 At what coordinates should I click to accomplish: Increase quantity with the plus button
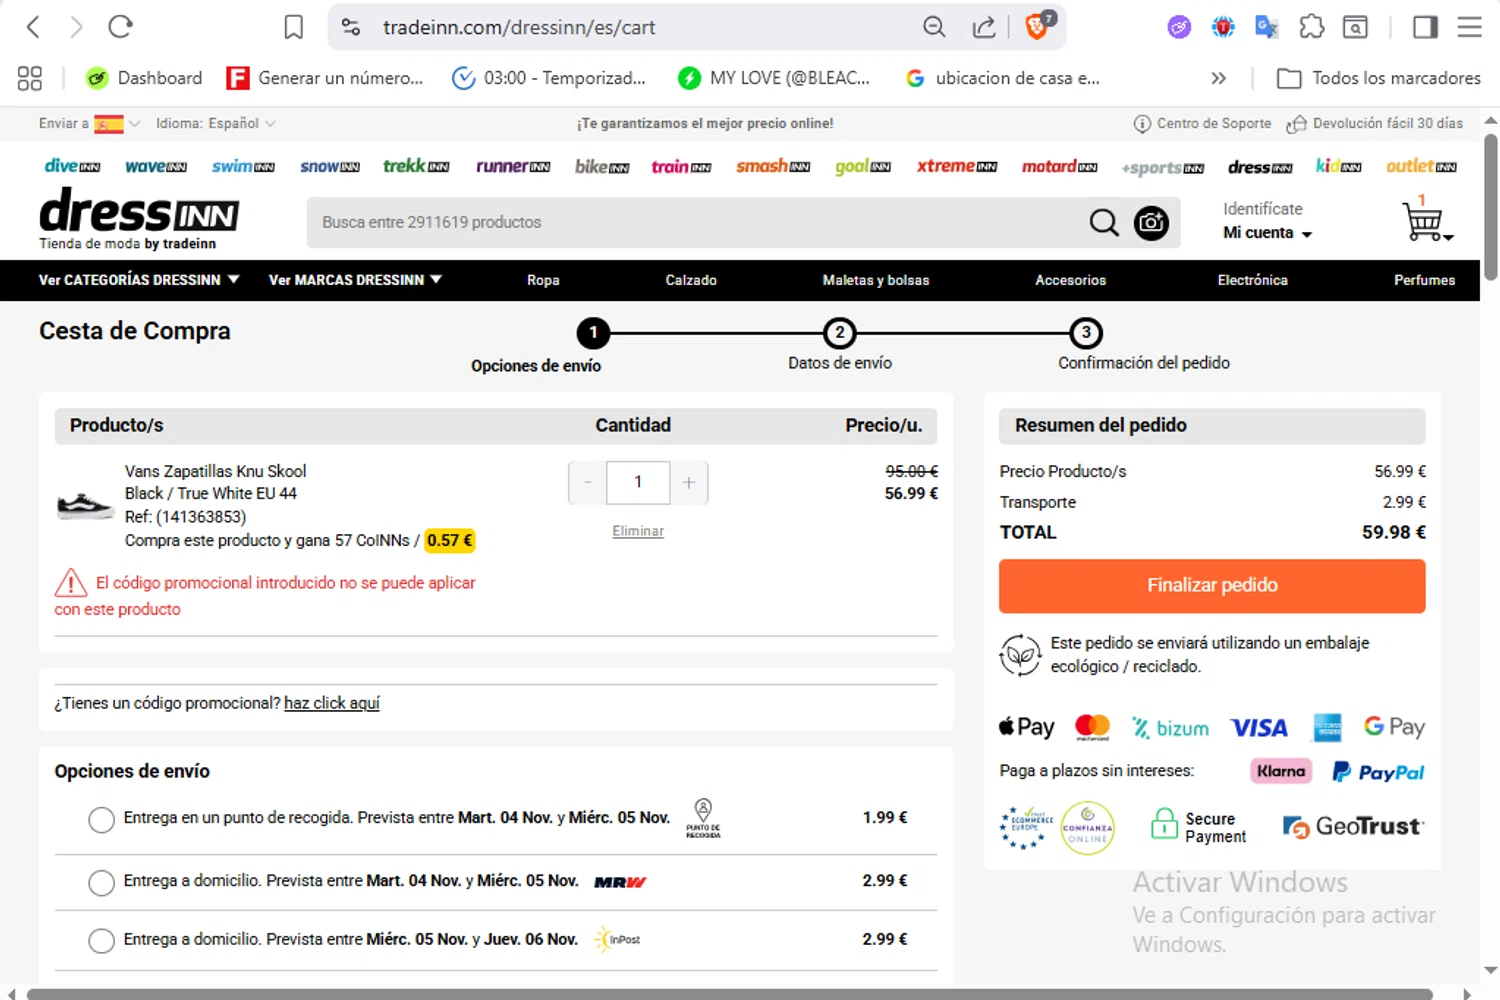coord(689,483)
